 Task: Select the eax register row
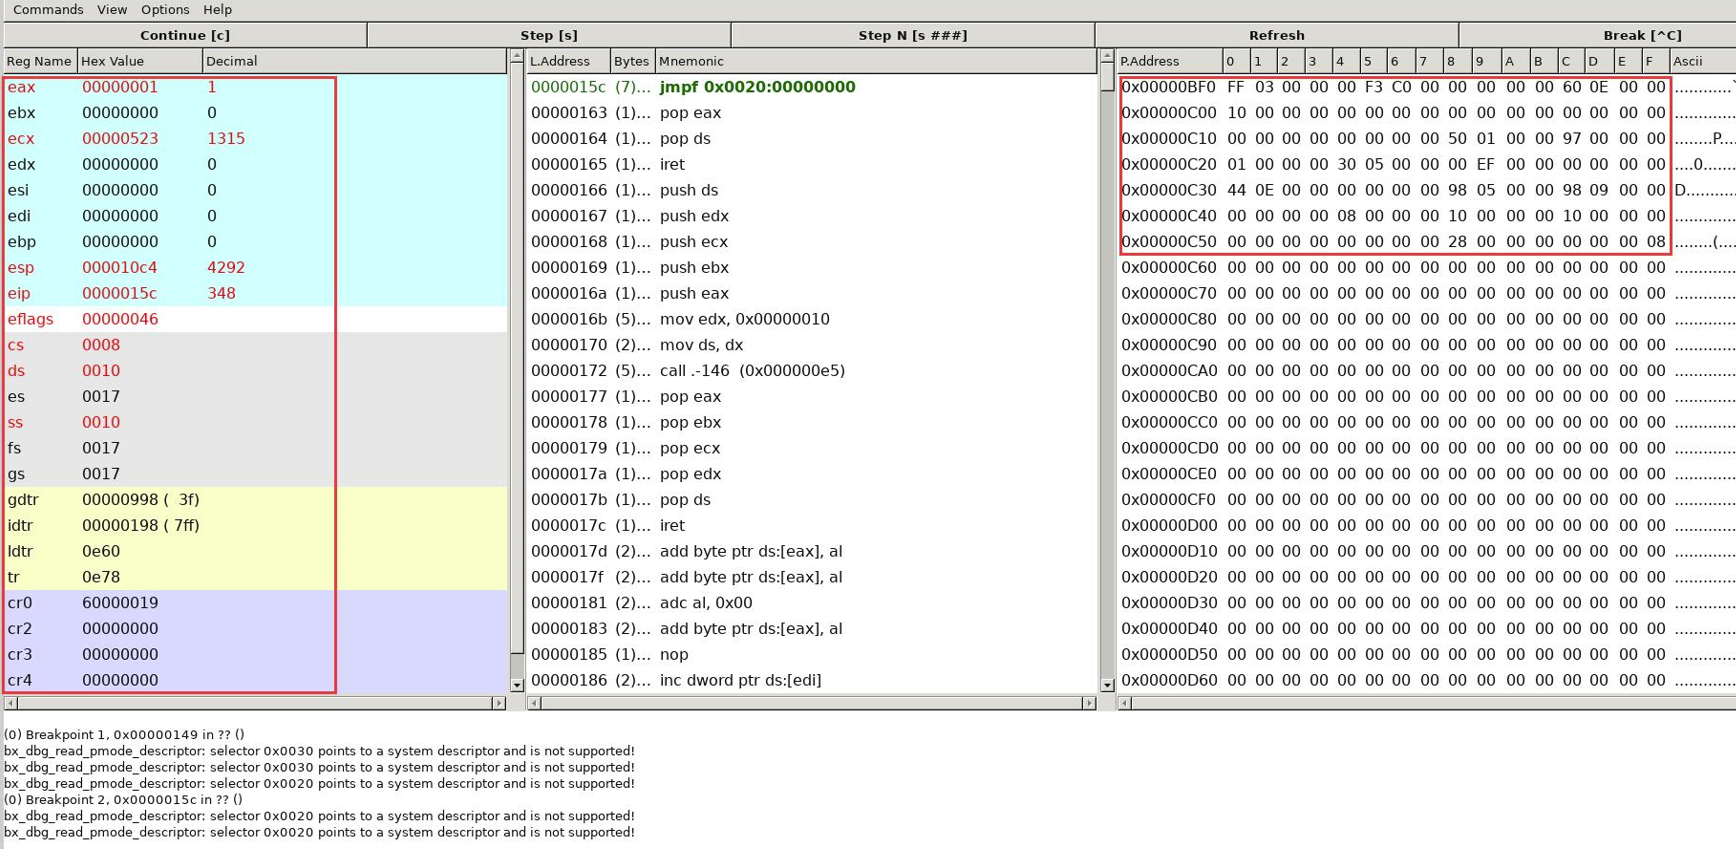pyautogui.click(x=255, y=87)
